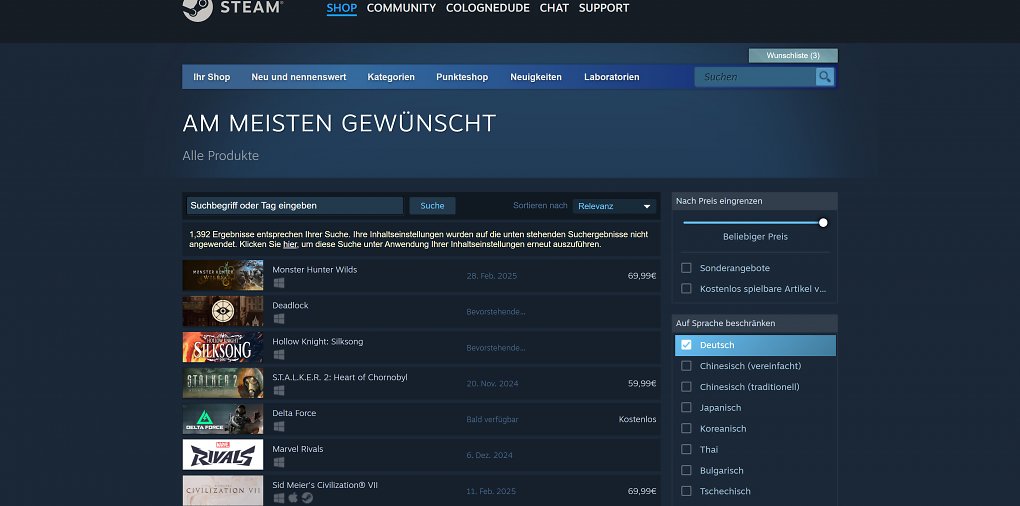
Task: Click Windows icon under Deadlock
Action: click(278, 319)
